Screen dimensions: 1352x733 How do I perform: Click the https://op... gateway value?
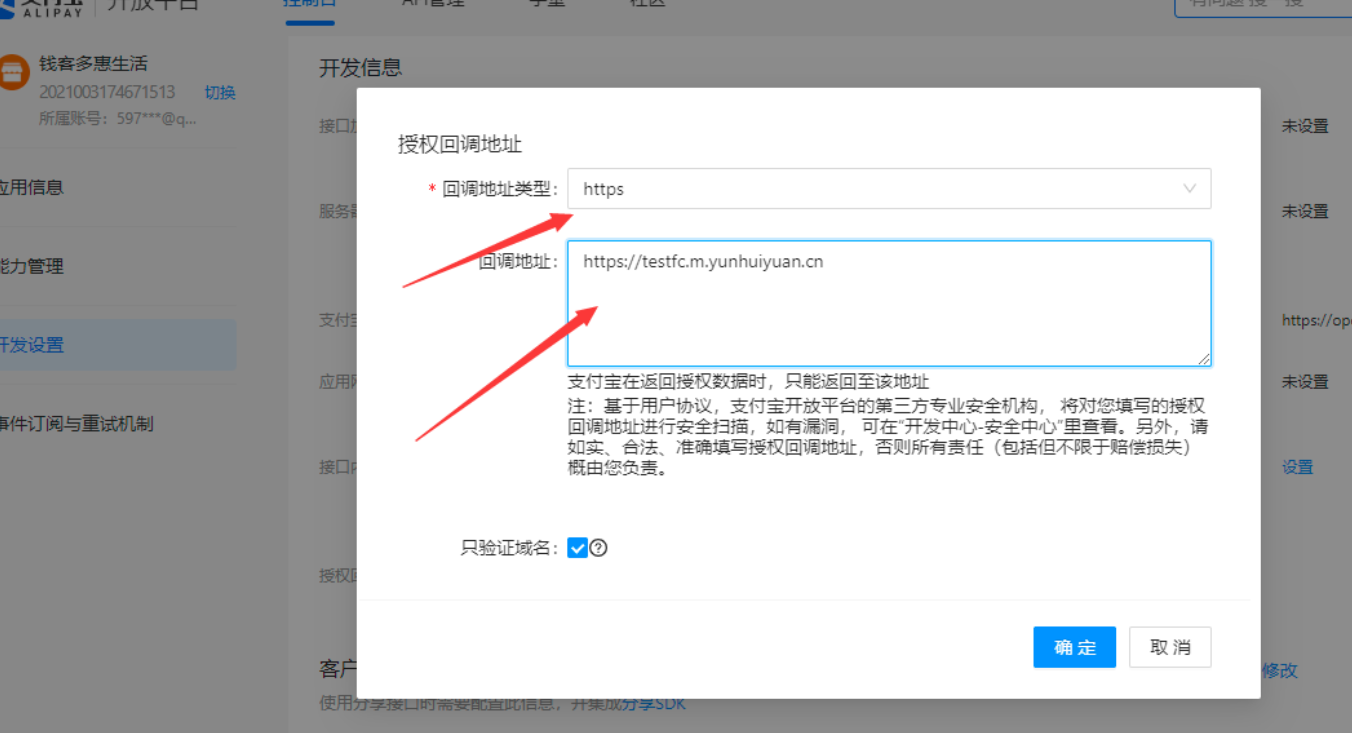click(1317, 321)
